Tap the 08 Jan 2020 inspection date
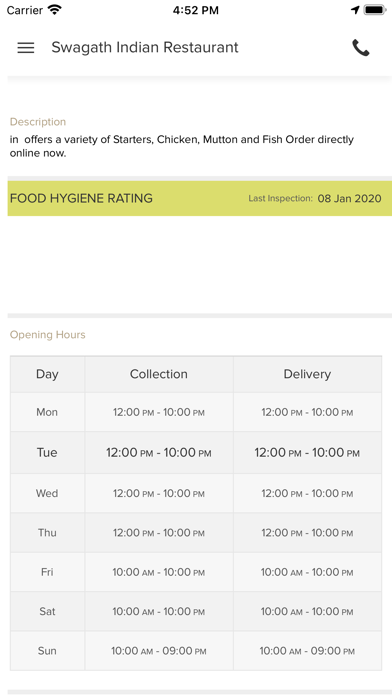This screenshot has width=392, height=696. coord(349,198)
